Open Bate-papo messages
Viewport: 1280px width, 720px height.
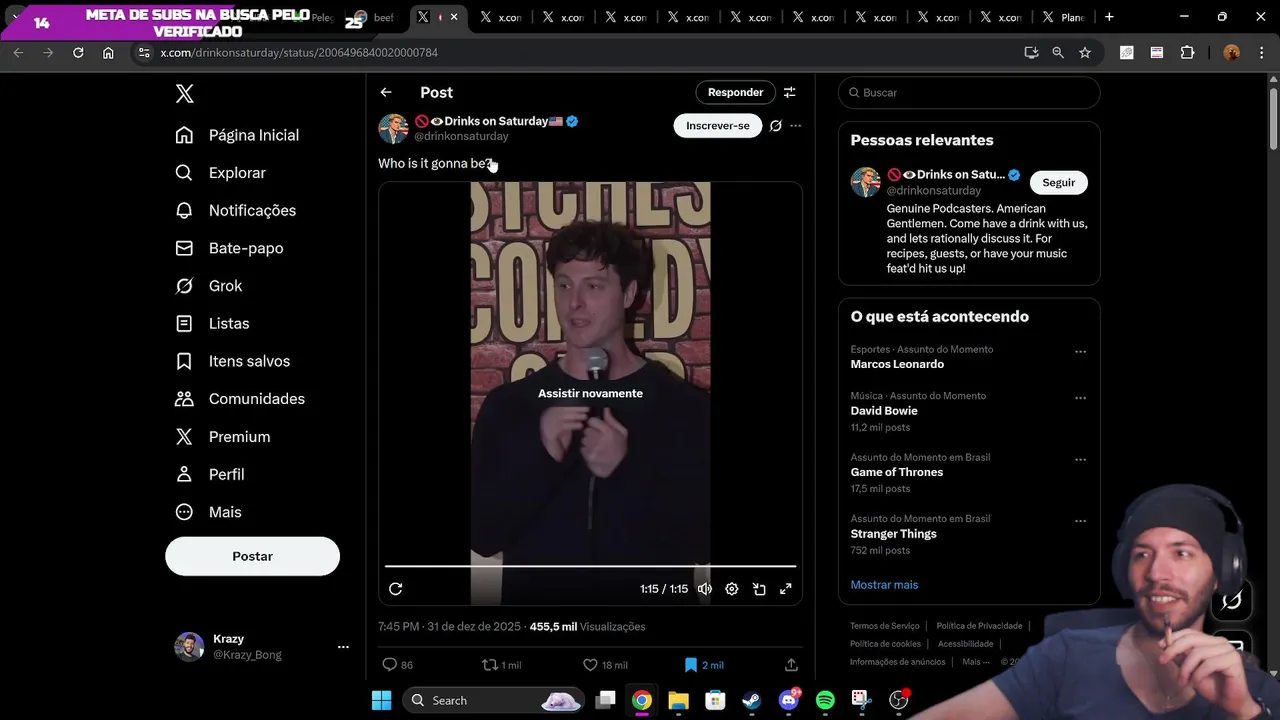point(230,248)
